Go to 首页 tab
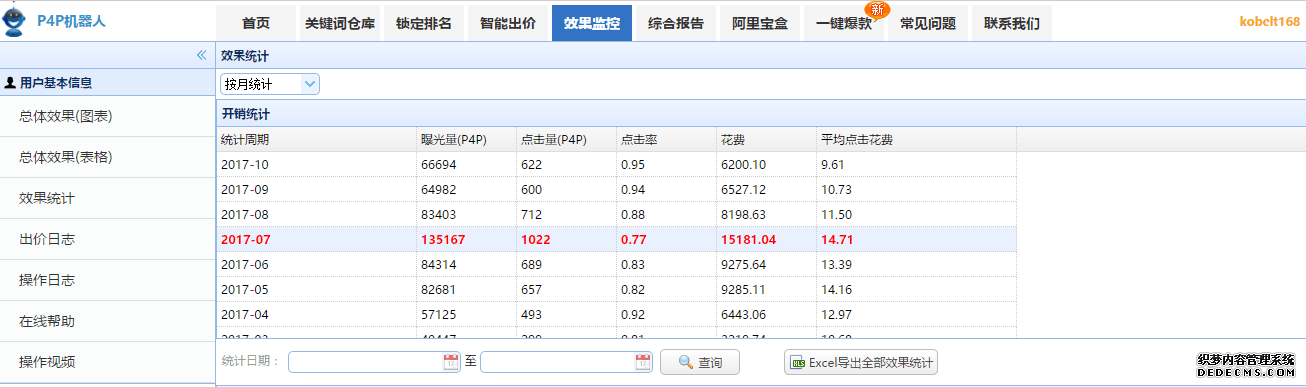Screen dimensions: 1306x387 click(x=256, y=23)
